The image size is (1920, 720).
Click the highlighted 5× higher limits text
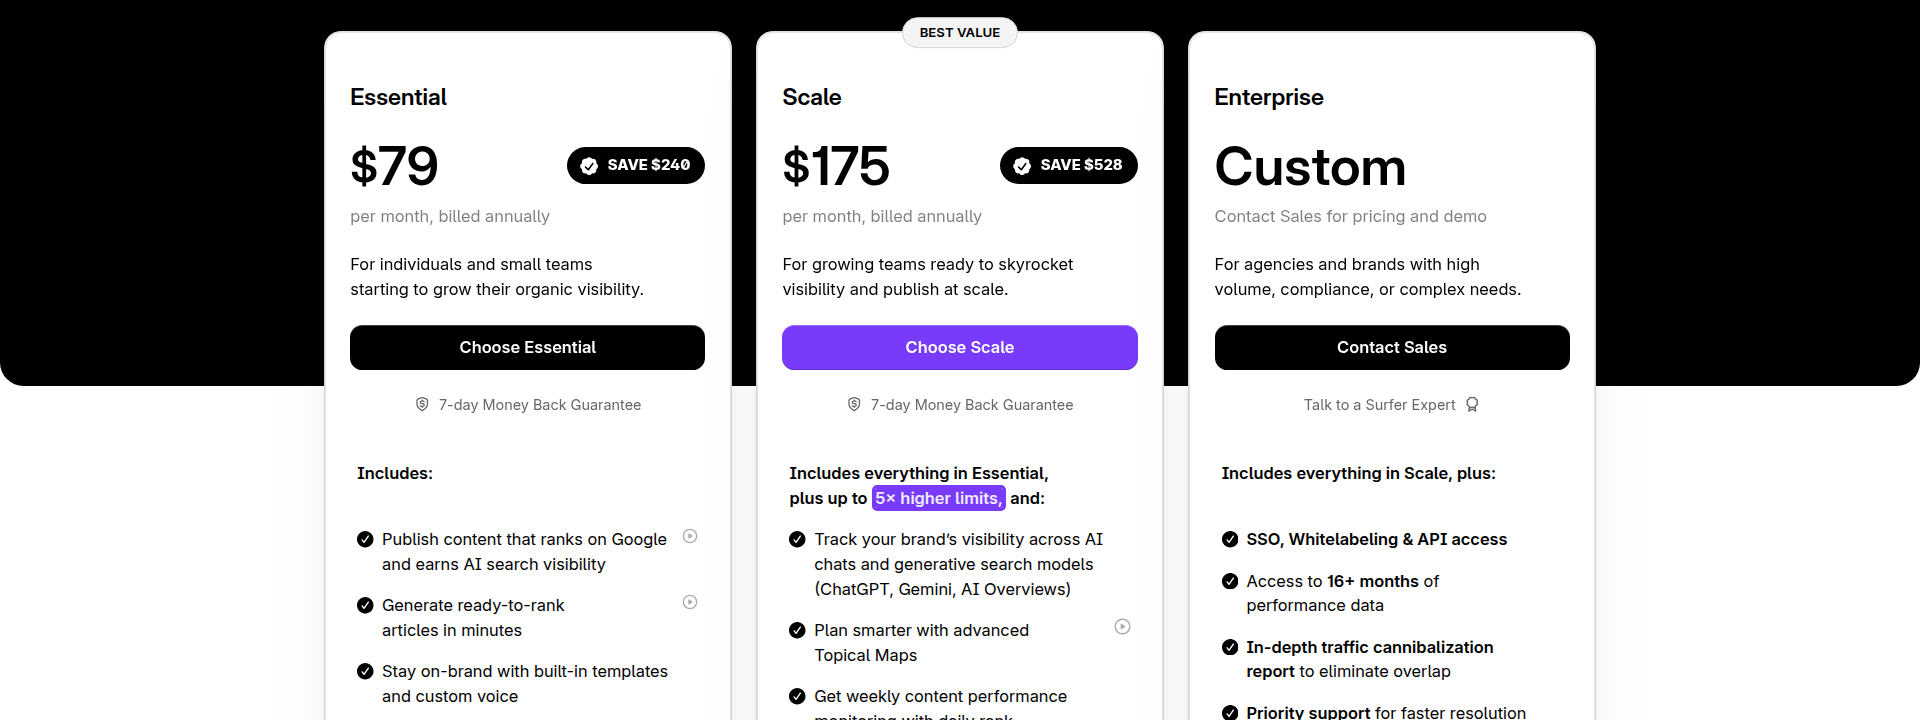(938, 497)
